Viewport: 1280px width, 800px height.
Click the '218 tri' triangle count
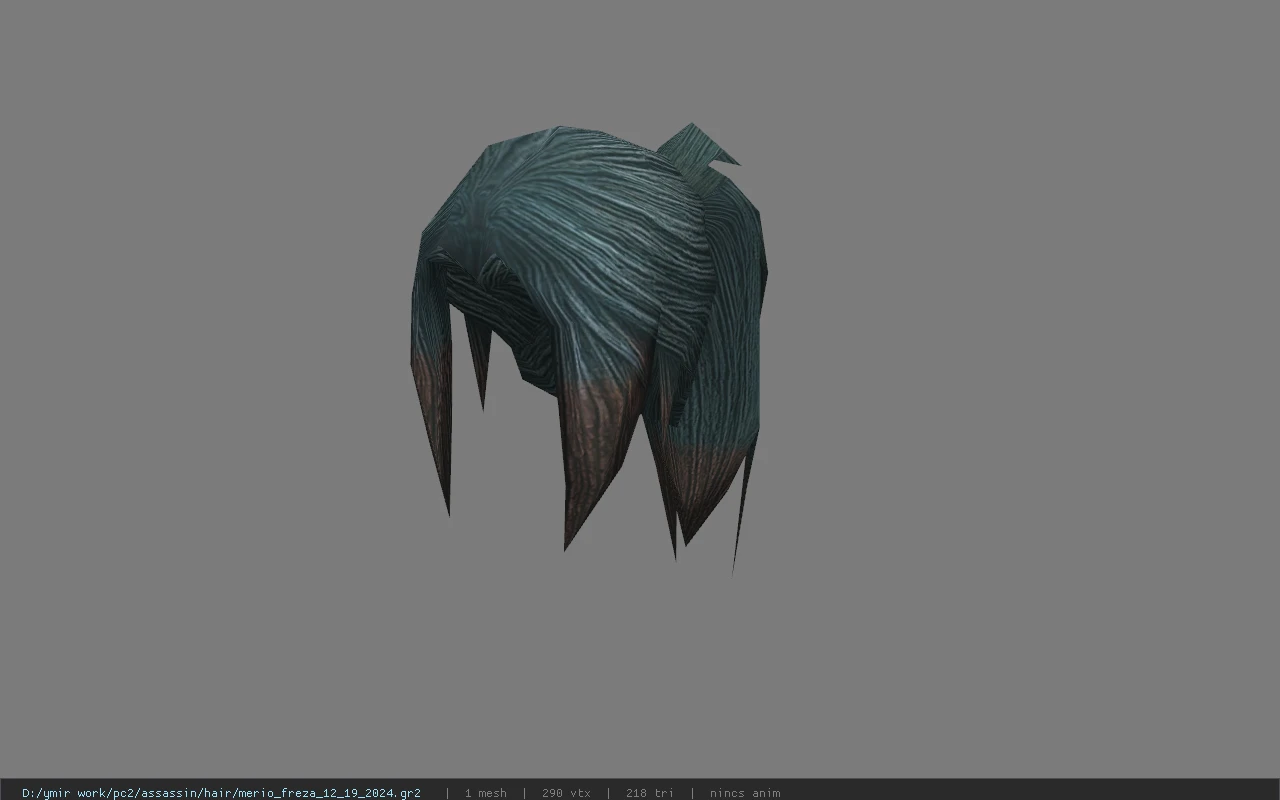[x=650, y=793]
